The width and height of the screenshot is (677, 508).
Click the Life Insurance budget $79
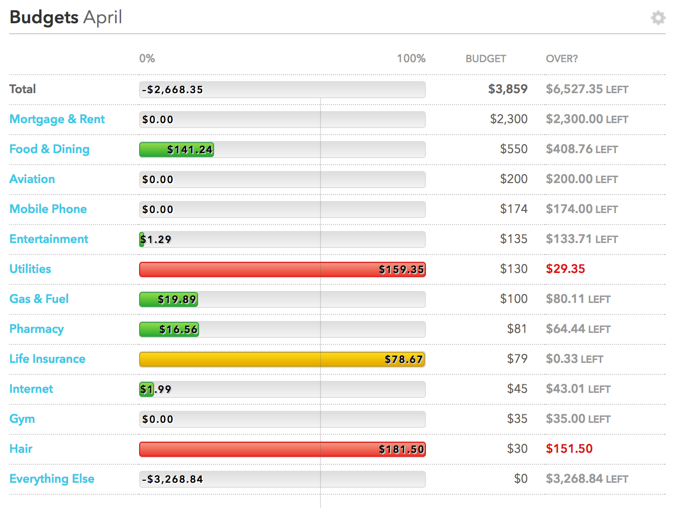pyautogui.click(x=517, y=359)
